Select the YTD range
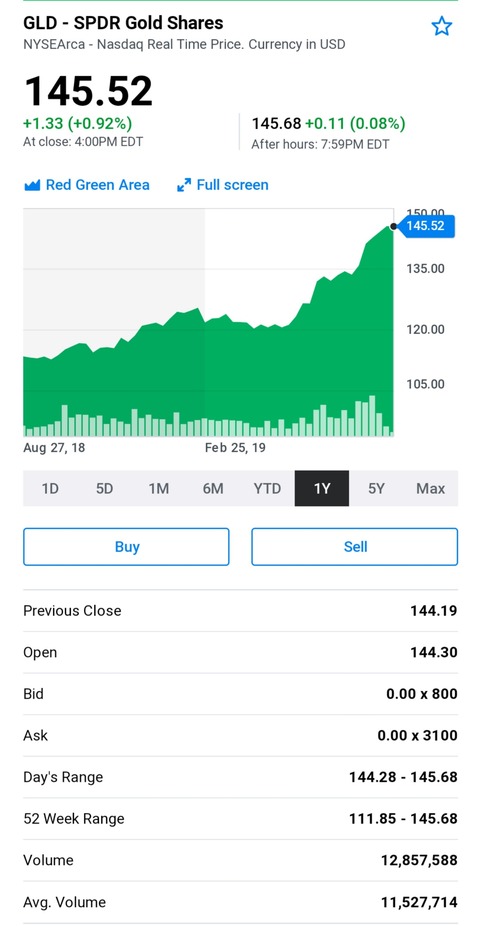Image resolution: width=480 pixels, height=926 pixels. [267, 488]
